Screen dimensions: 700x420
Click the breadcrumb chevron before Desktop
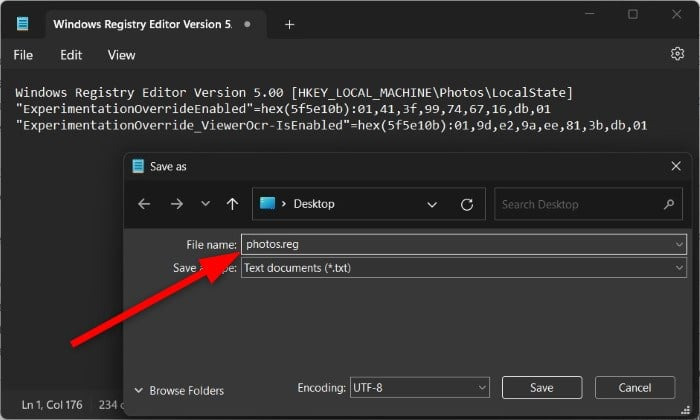pos(284,204)
